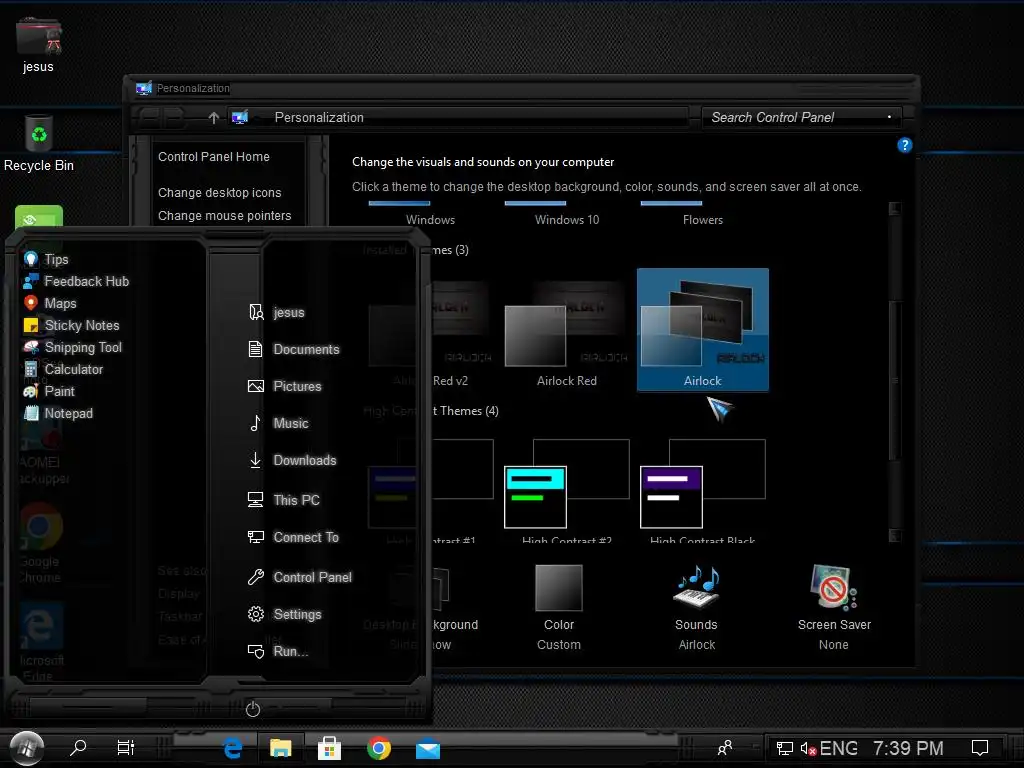The height and width of the screenshot is (768, 1024).
Task: Open Documents from Start menu
Action: (x=294, y=349)
